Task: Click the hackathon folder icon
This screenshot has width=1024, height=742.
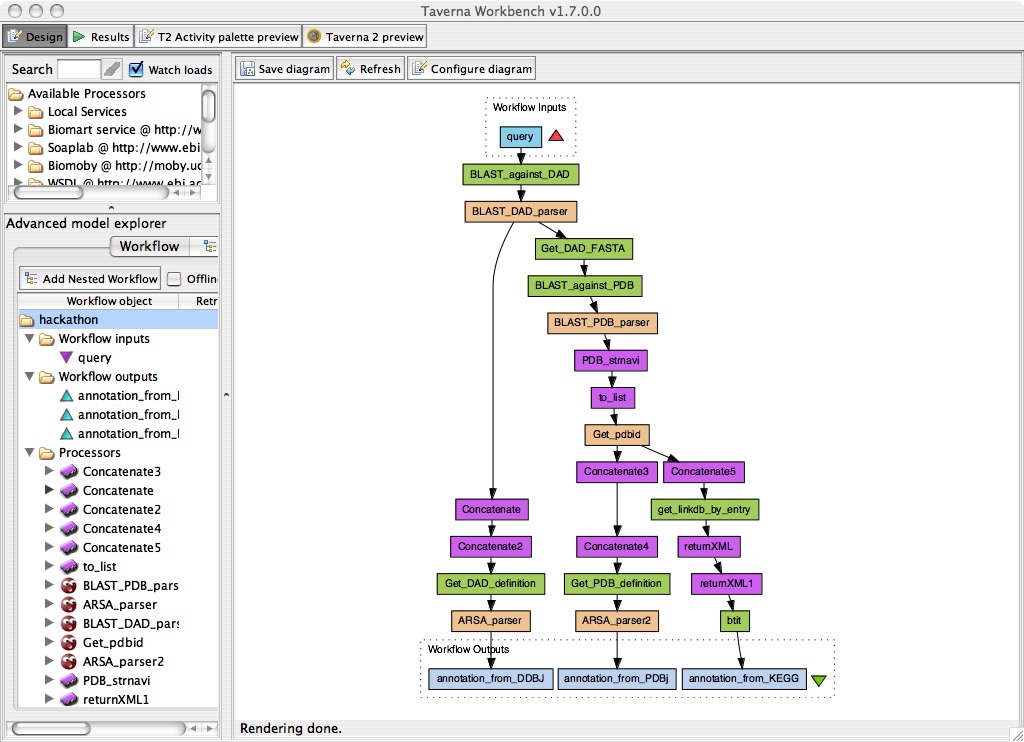Action: point(27,320)
